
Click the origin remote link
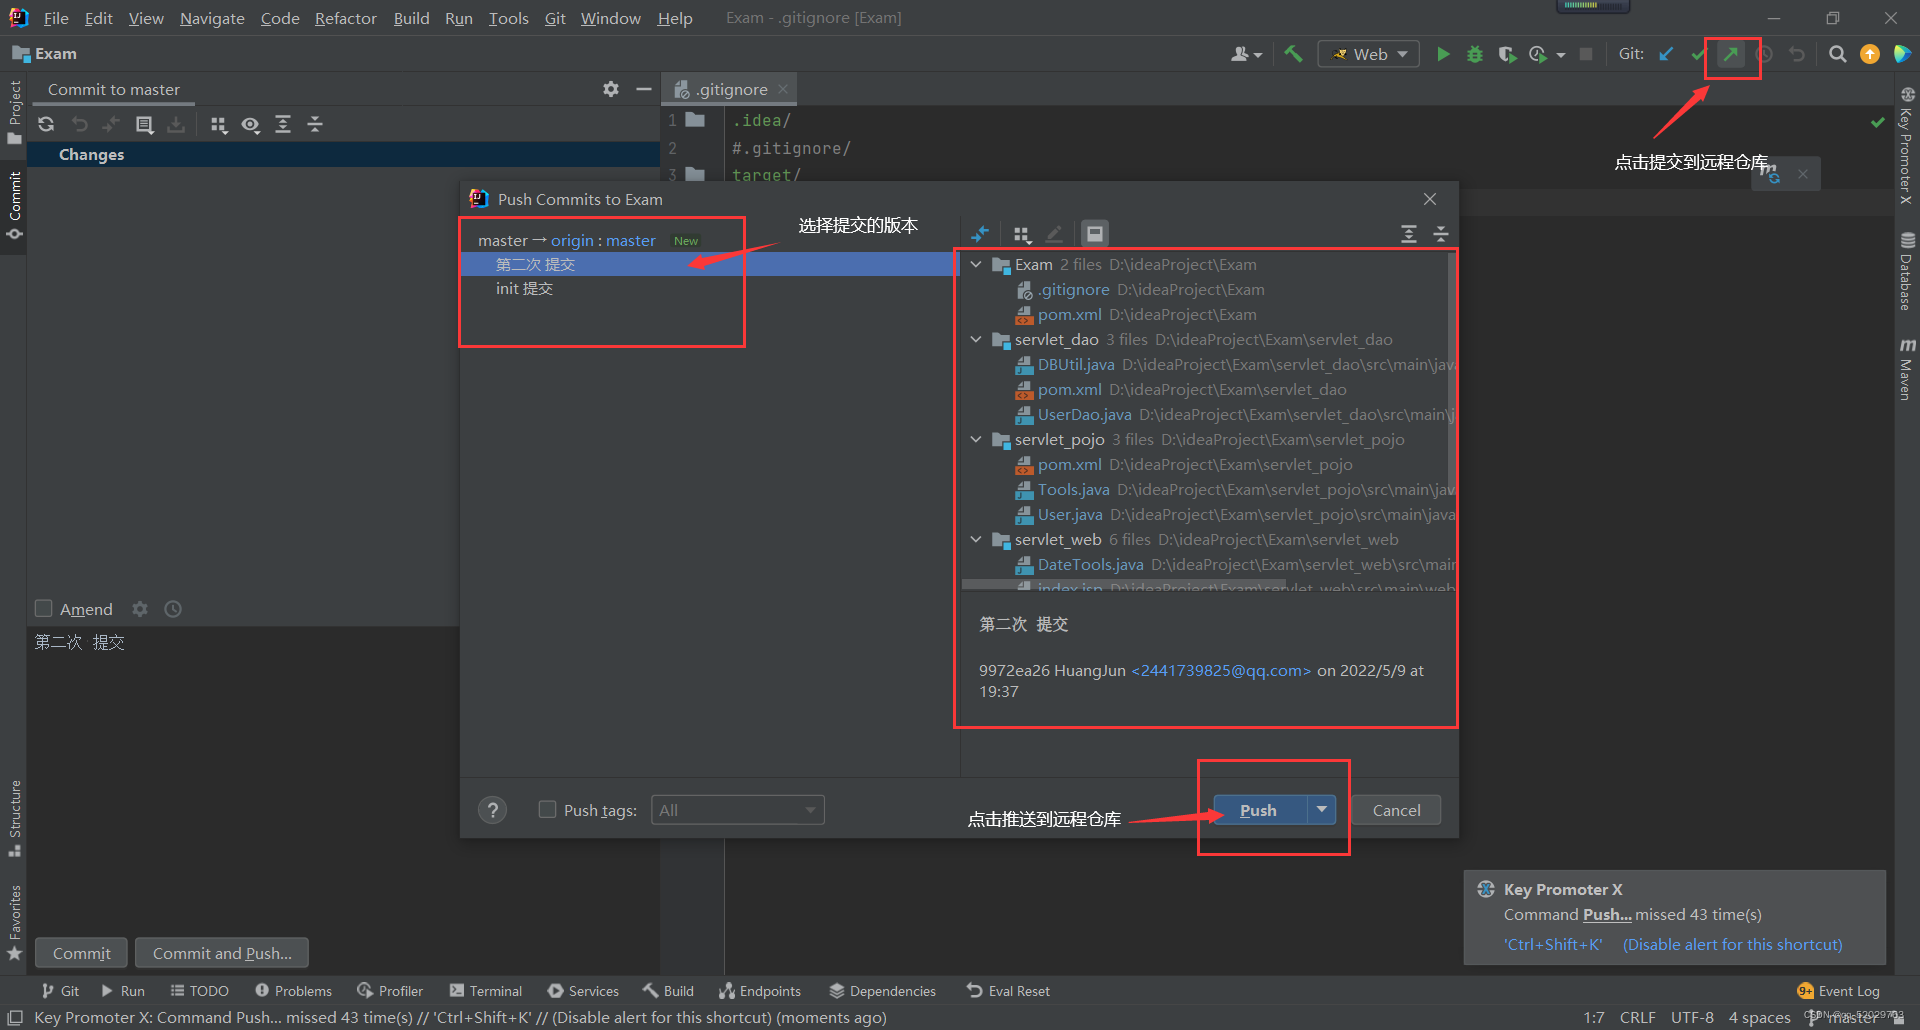572,240
